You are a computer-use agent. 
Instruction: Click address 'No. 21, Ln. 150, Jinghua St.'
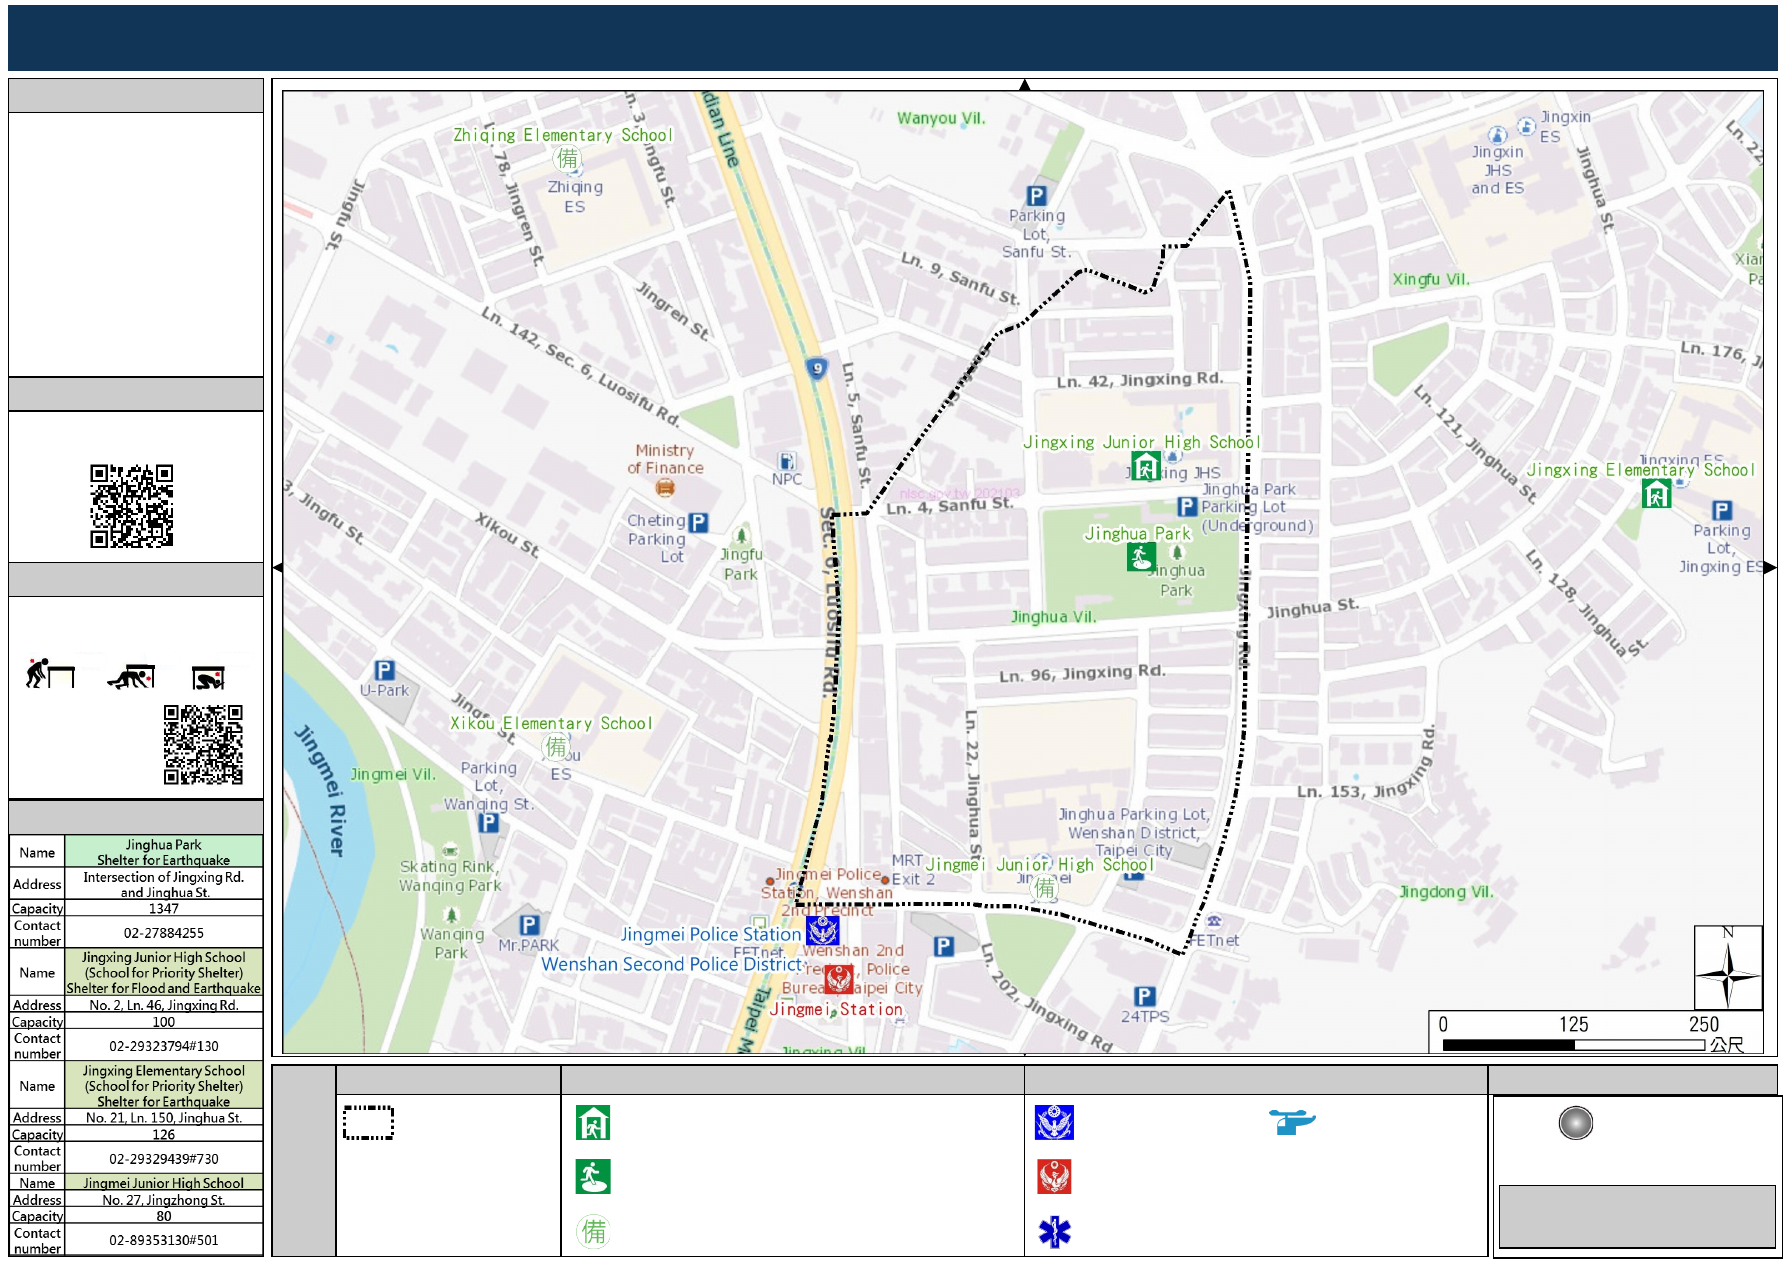click(x=164, y=1118)
